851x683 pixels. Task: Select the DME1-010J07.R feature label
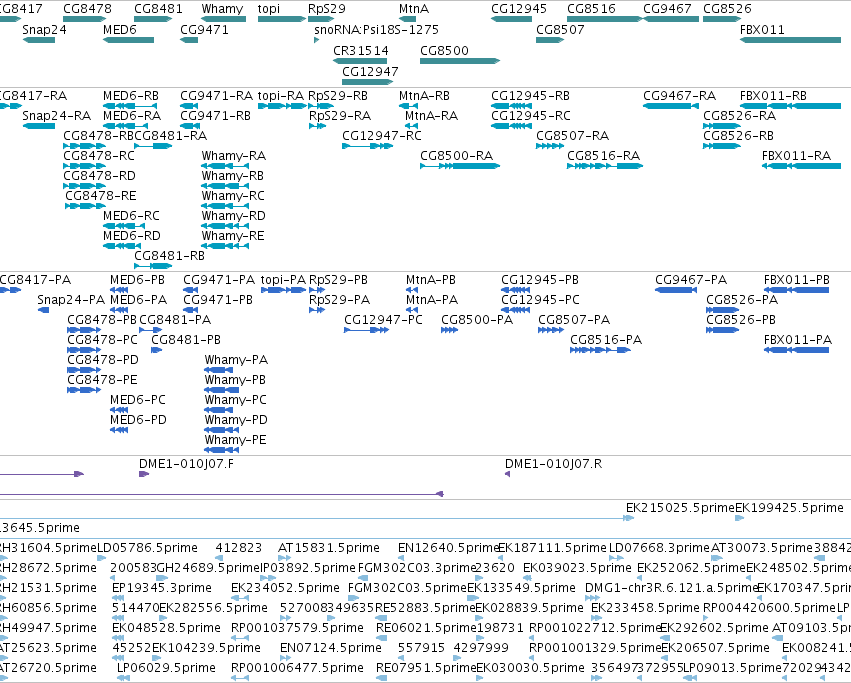coord(553,464)
